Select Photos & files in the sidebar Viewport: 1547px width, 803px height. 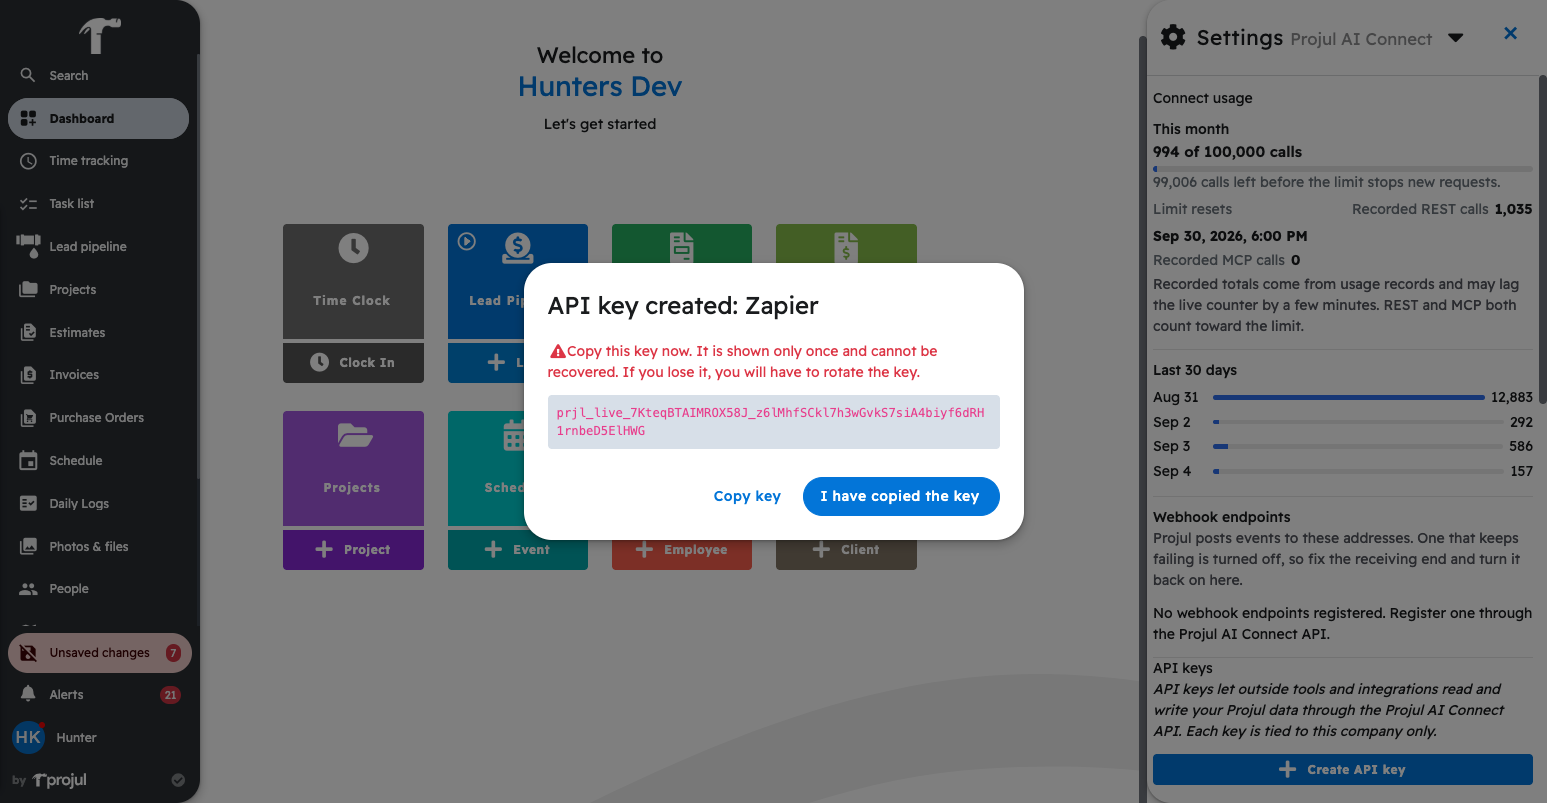click(98, 546)
